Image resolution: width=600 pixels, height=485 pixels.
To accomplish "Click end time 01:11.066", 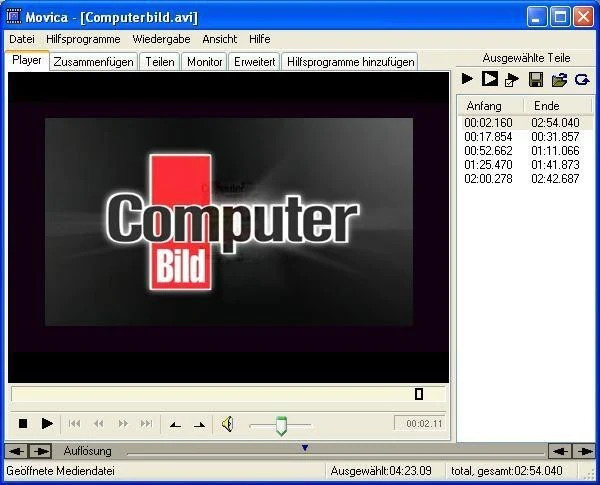I will pos(555,150).
